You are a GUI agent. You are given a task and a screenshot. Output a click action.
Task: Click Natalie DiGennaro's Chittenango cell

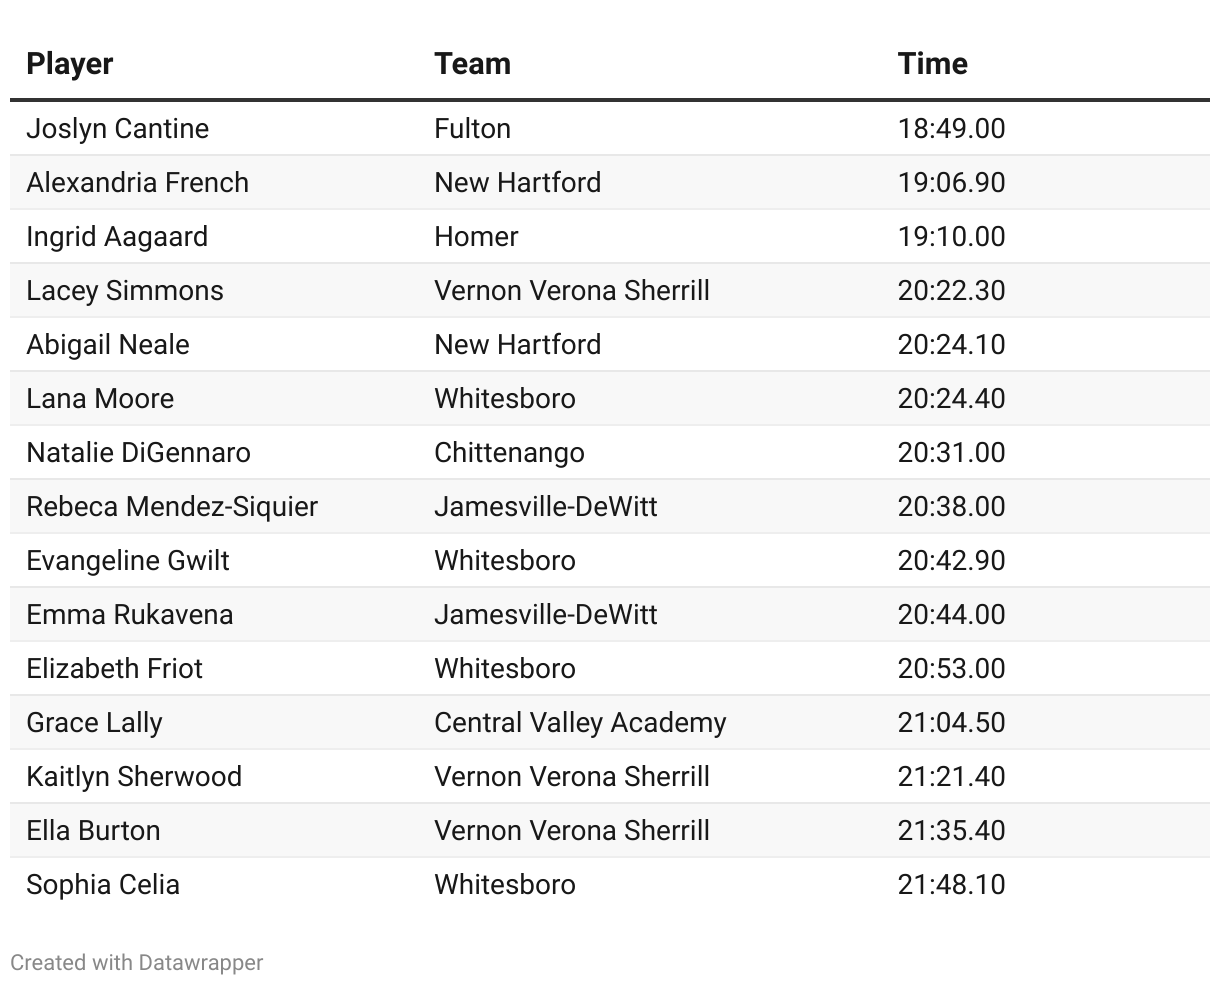click(509, 453)
